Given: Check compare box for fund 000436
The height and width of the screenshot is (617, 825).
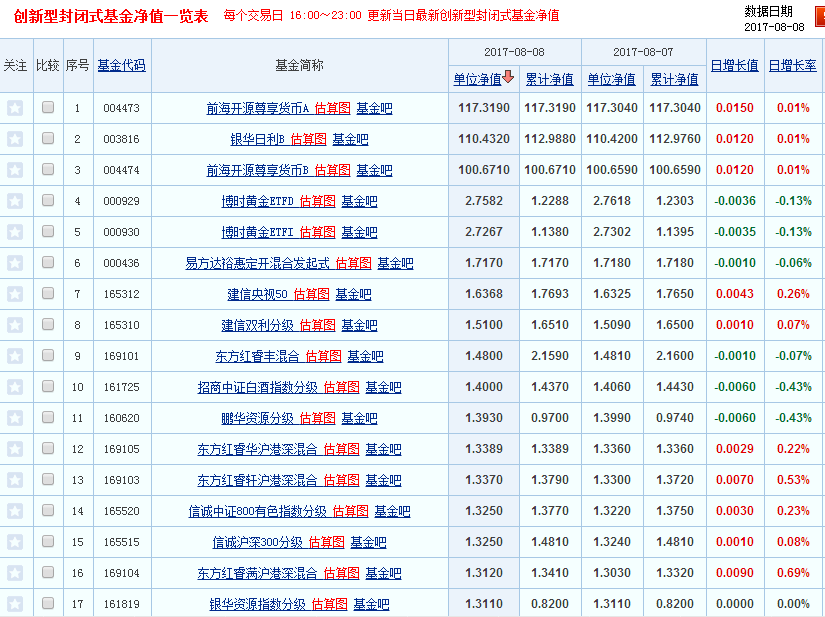Looking at the screenshot, I should coord(48,262).
